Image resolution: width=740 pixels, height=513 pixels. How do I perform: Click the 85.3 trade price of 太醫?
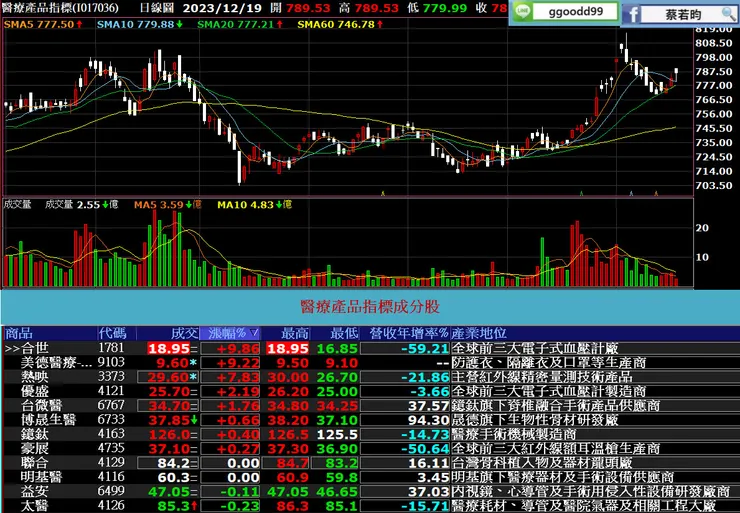tap(173, 506)
